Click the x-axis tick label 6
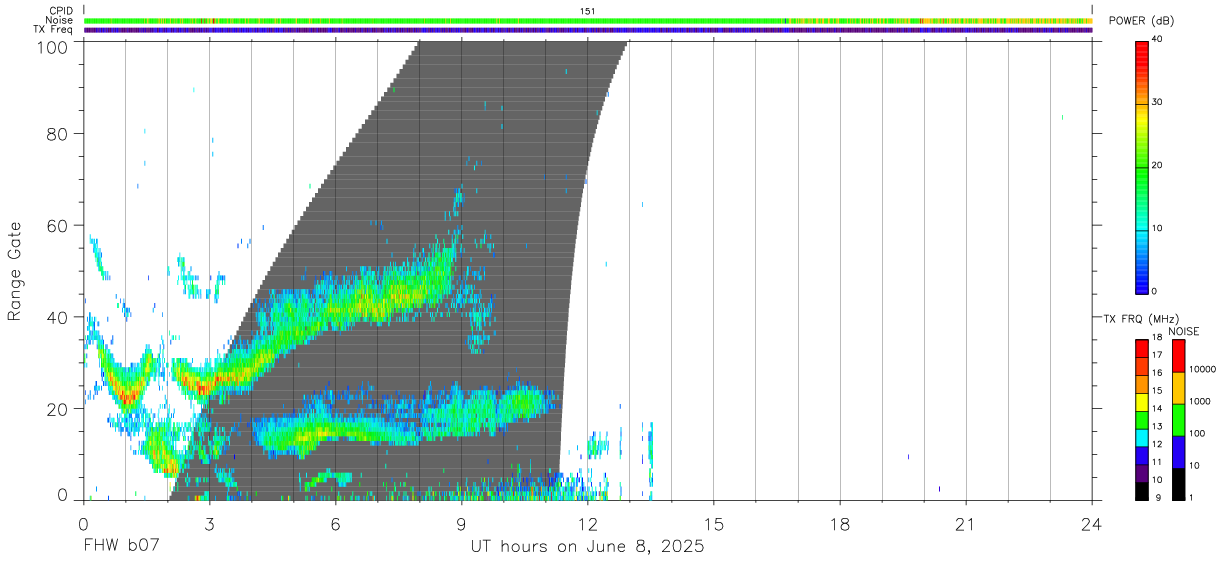 [x=335, y=524]
